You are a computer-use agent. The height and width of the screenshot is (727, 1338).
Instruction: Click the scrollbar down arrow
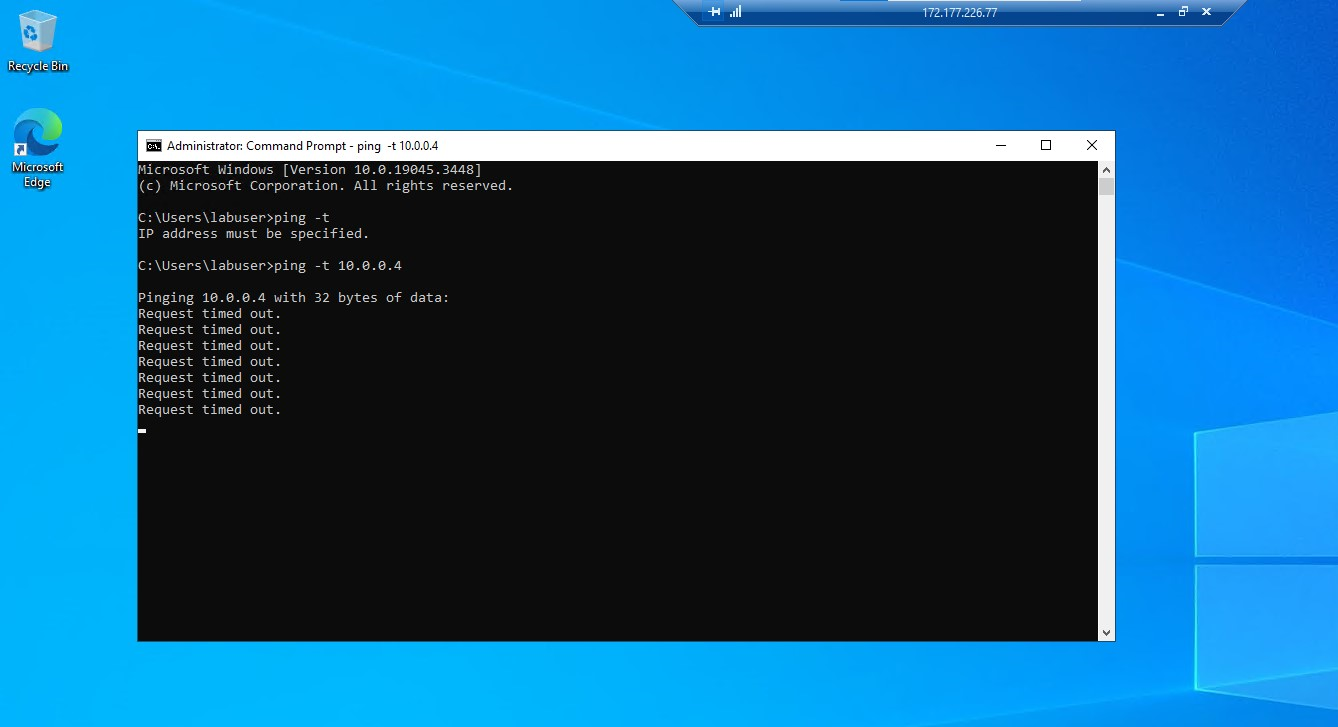click(x=1106, y=632)
